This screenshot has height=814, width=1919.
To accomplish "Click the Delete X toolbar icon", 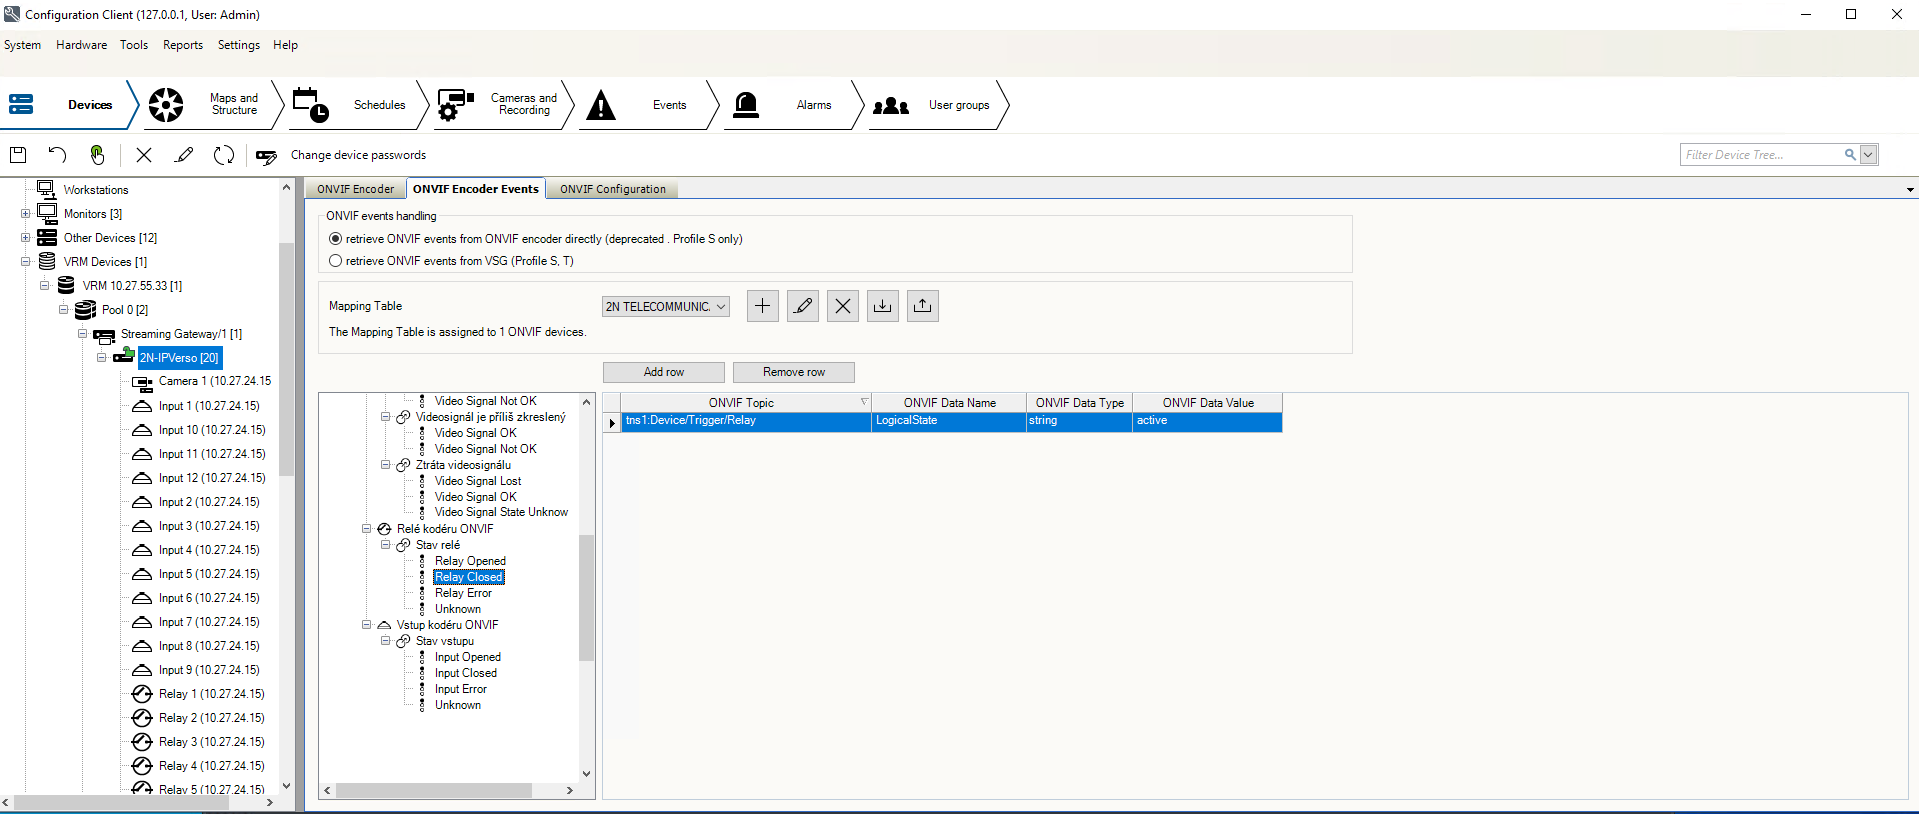I will point(144,155).
